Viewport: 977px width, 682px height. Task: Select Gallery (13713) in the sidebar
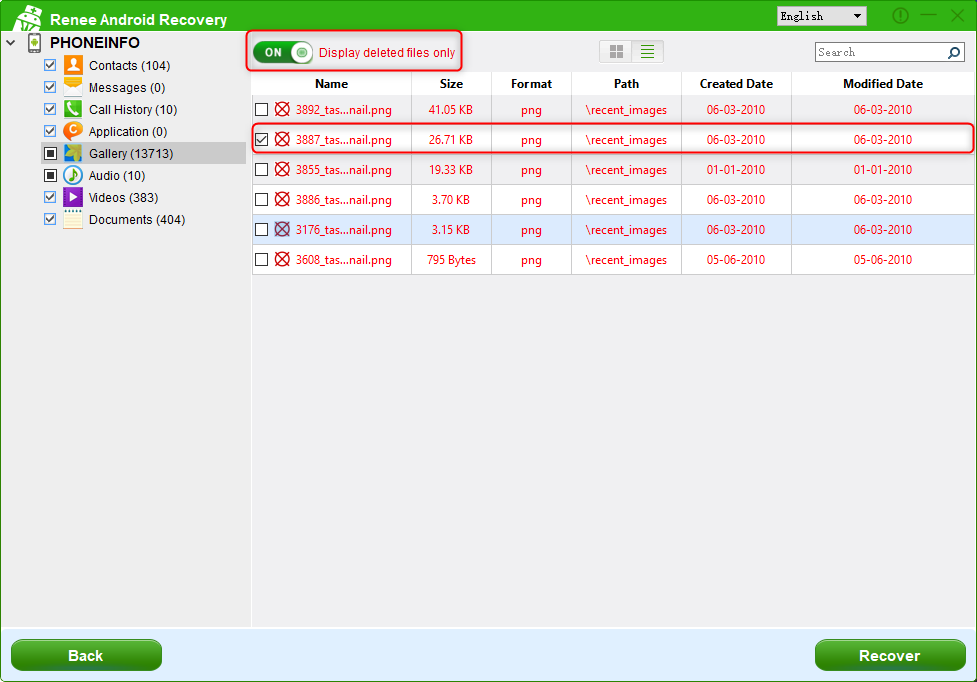(x=130, y=154)
